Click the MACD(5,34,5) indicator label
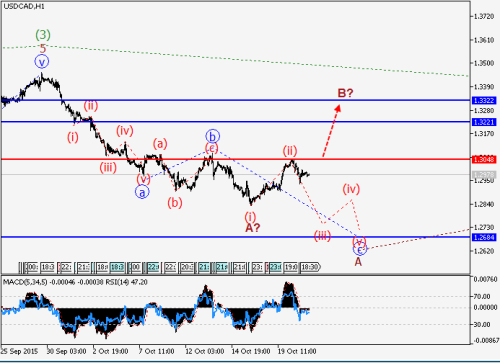500x363 pixels. point(25,282)
